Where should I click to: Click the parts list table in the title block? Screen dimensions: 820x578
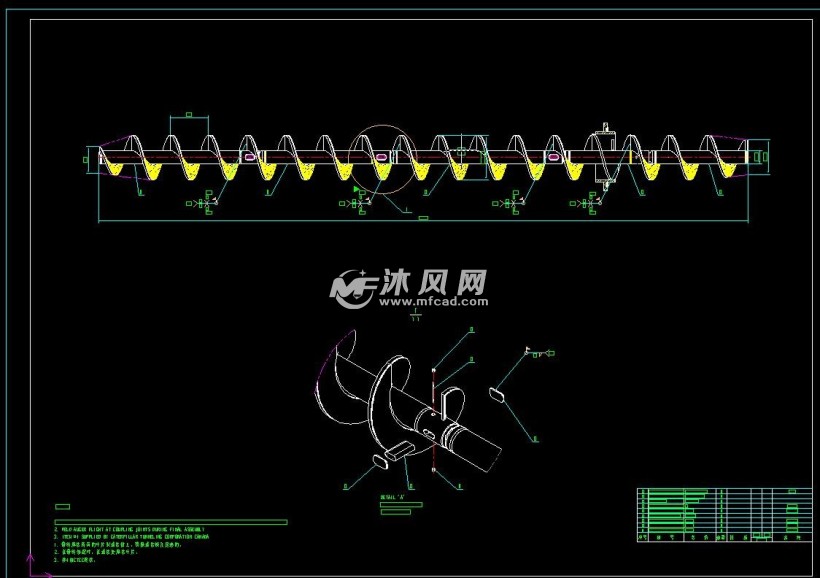click(x=724, y=515)
